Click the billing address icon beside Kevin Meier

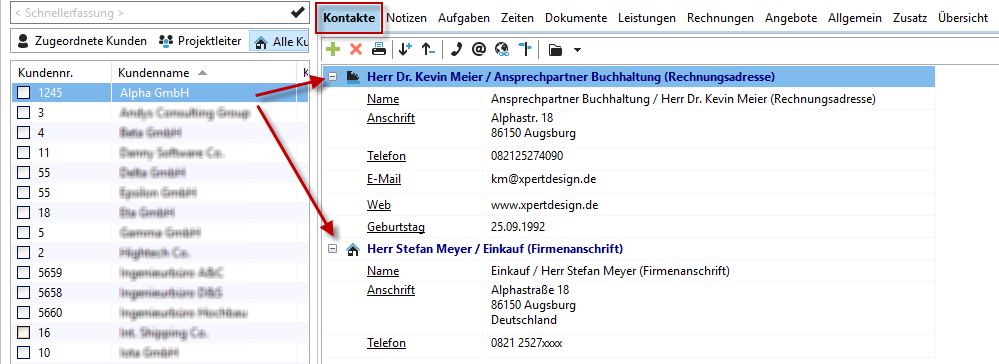pos(353,77)
